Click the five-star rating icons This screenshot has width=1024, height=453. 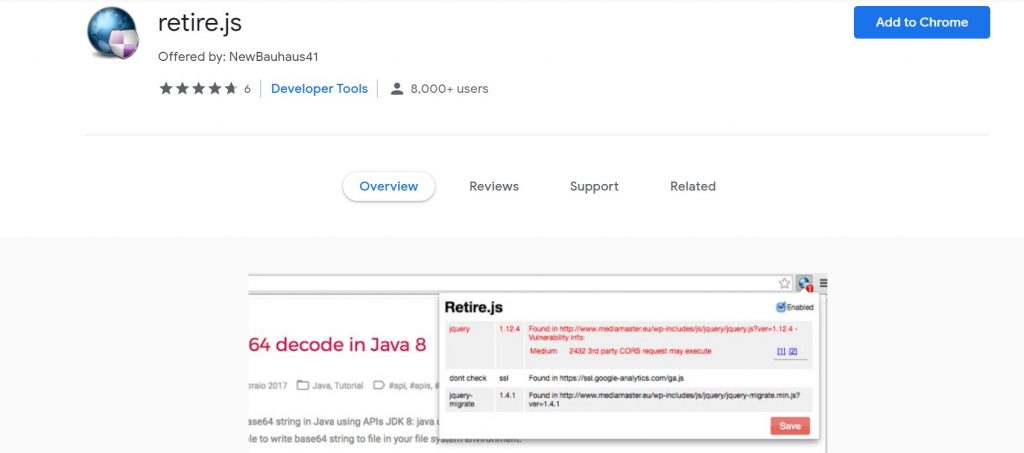click(199, 89)
